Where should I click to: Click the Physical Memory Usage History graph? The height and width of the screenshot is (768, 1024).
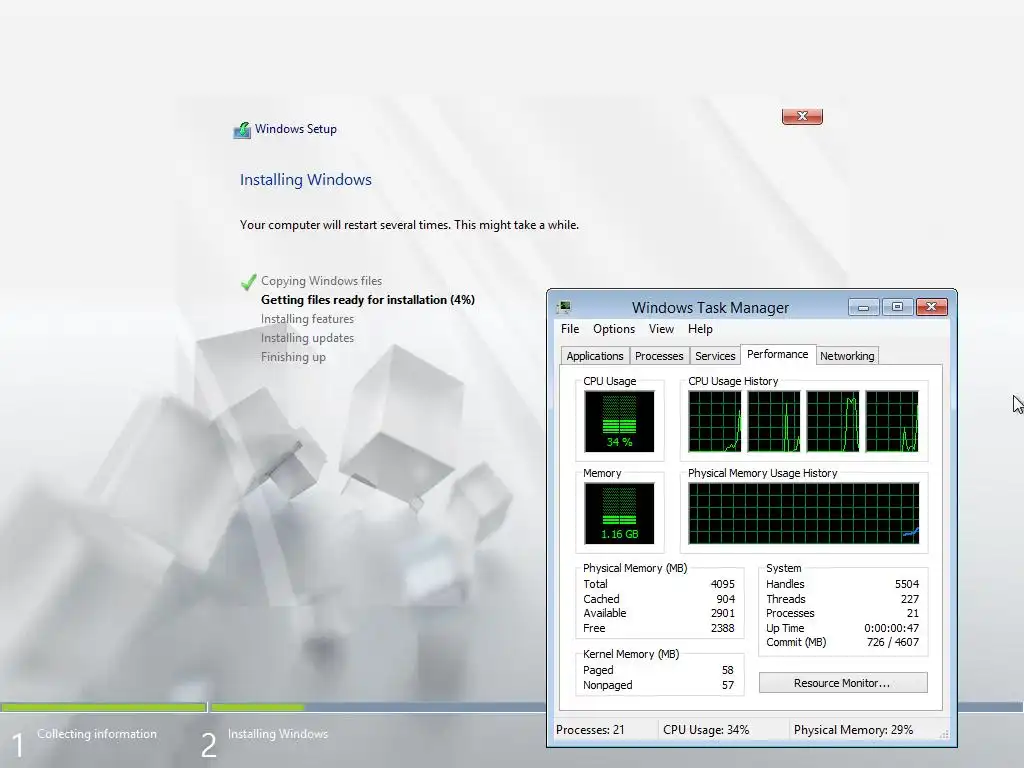804,513
